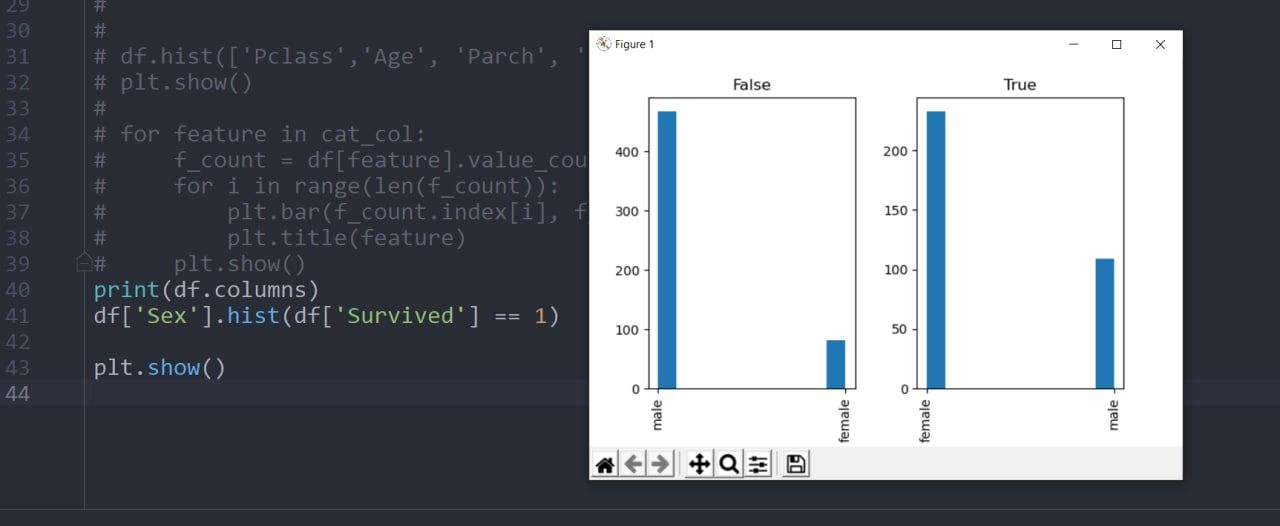Click line number 41 in the editor gutter
The width and height of the screenshot is (1280, 526).
tap(17, 316)
